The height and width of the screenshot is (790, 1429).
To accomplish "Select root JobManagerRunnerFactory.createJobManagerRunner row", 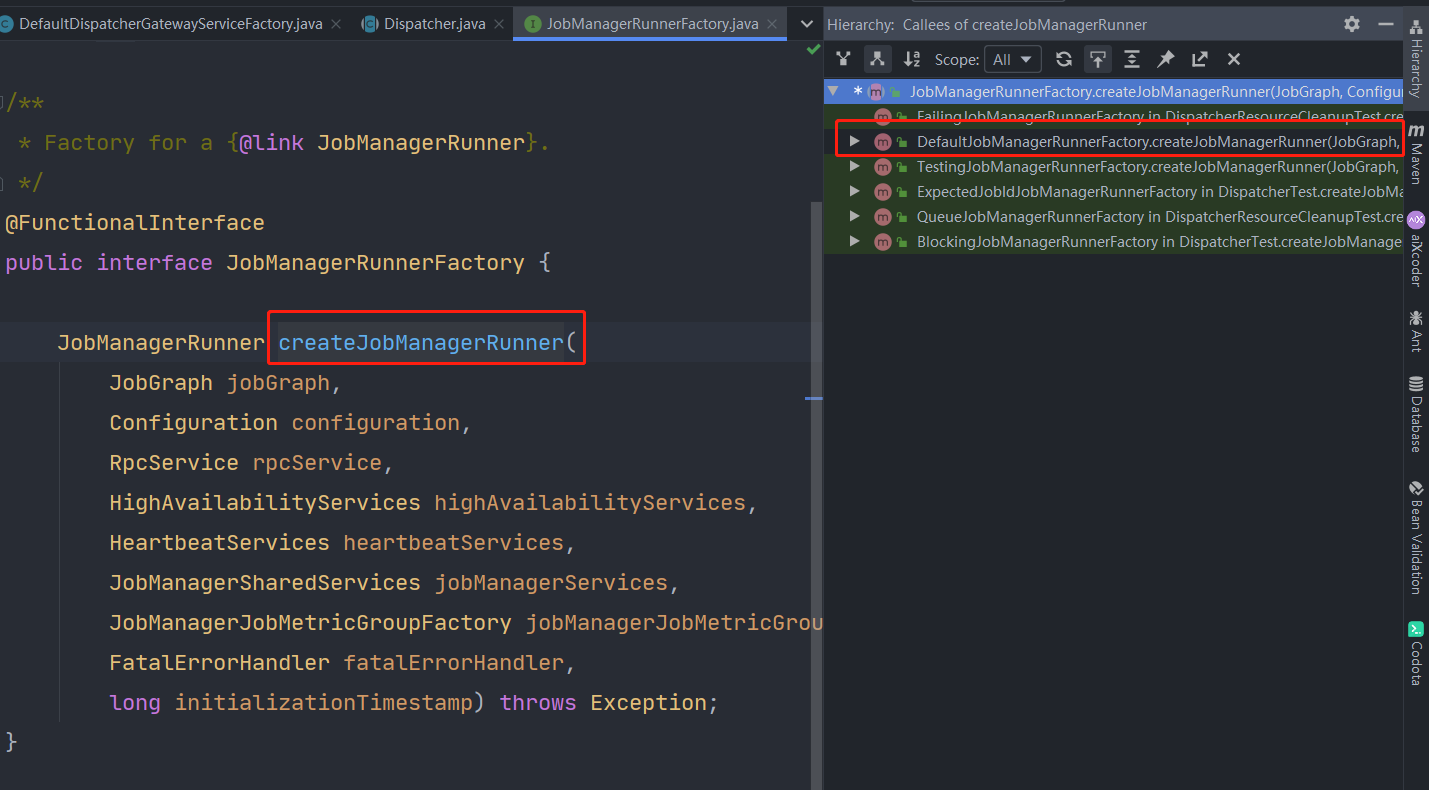I will point(1114,91).
